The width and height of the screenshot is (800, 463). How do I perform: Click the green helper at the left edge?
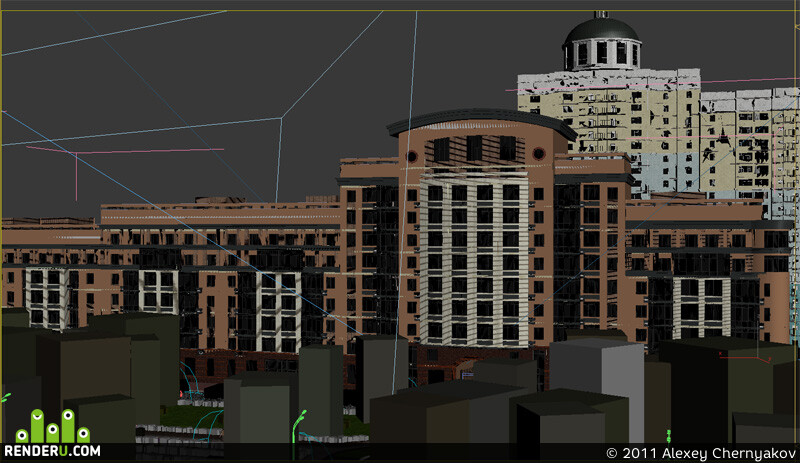pos(5,397)
